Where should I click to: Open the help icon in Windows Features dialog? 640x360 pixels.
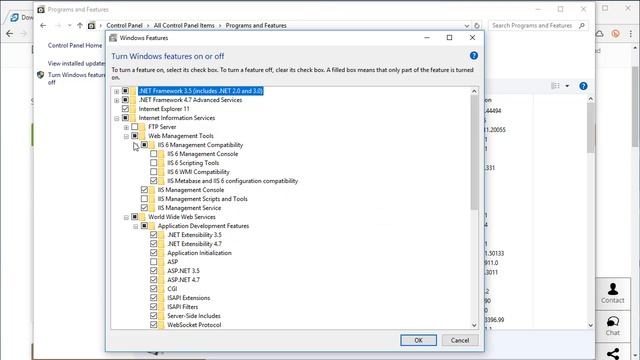pos(473,56)
